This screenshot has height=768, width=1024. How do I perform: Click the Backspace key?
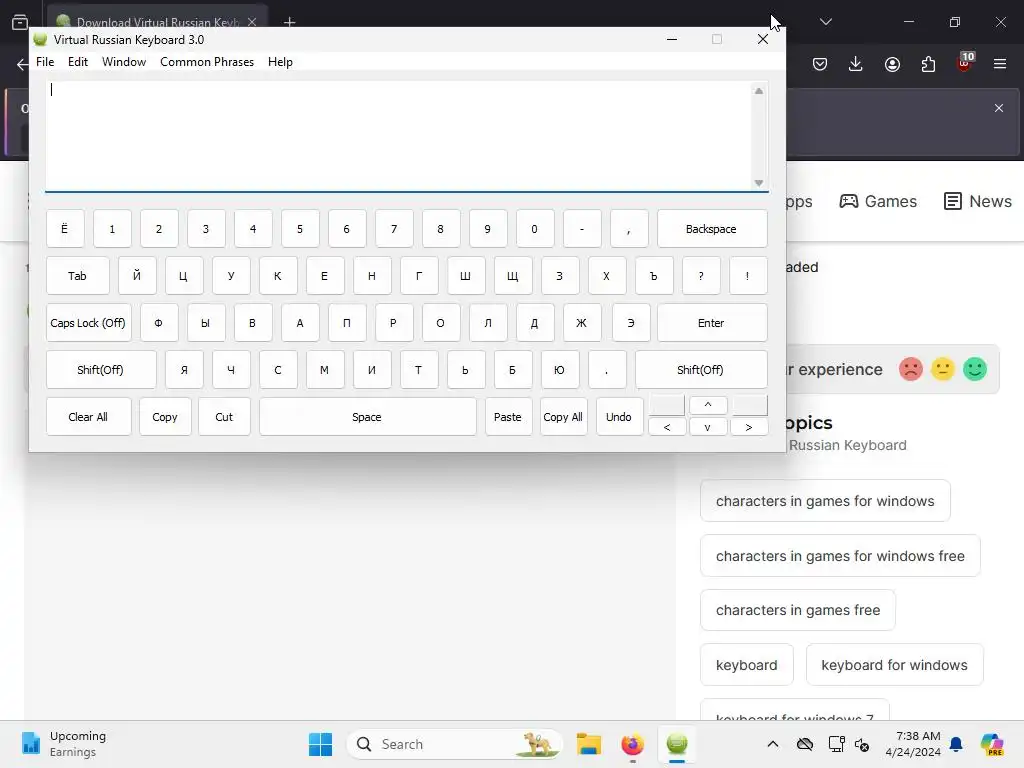712,229
